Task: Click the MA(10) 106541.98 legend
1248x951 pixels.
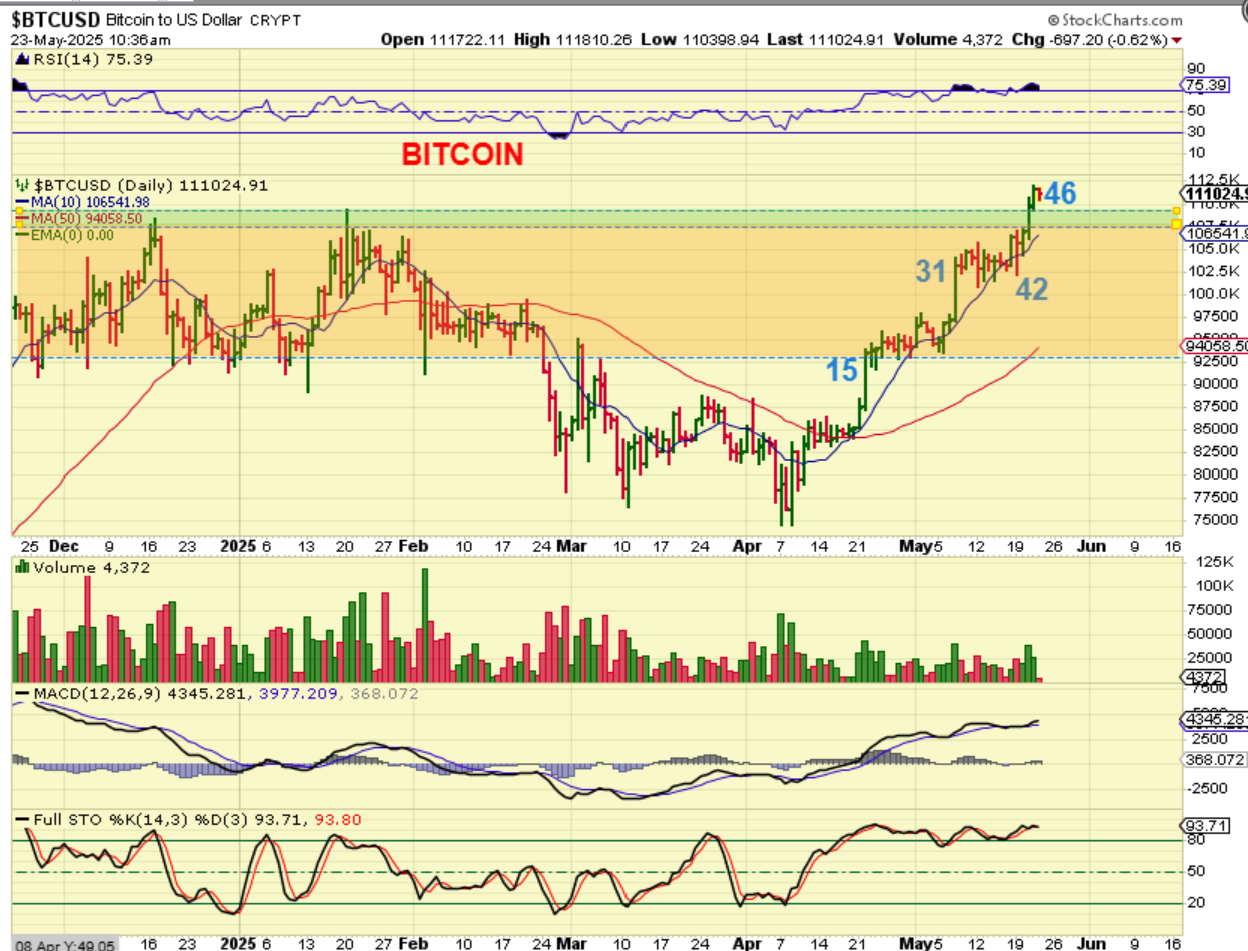Action: pos(91,202)
